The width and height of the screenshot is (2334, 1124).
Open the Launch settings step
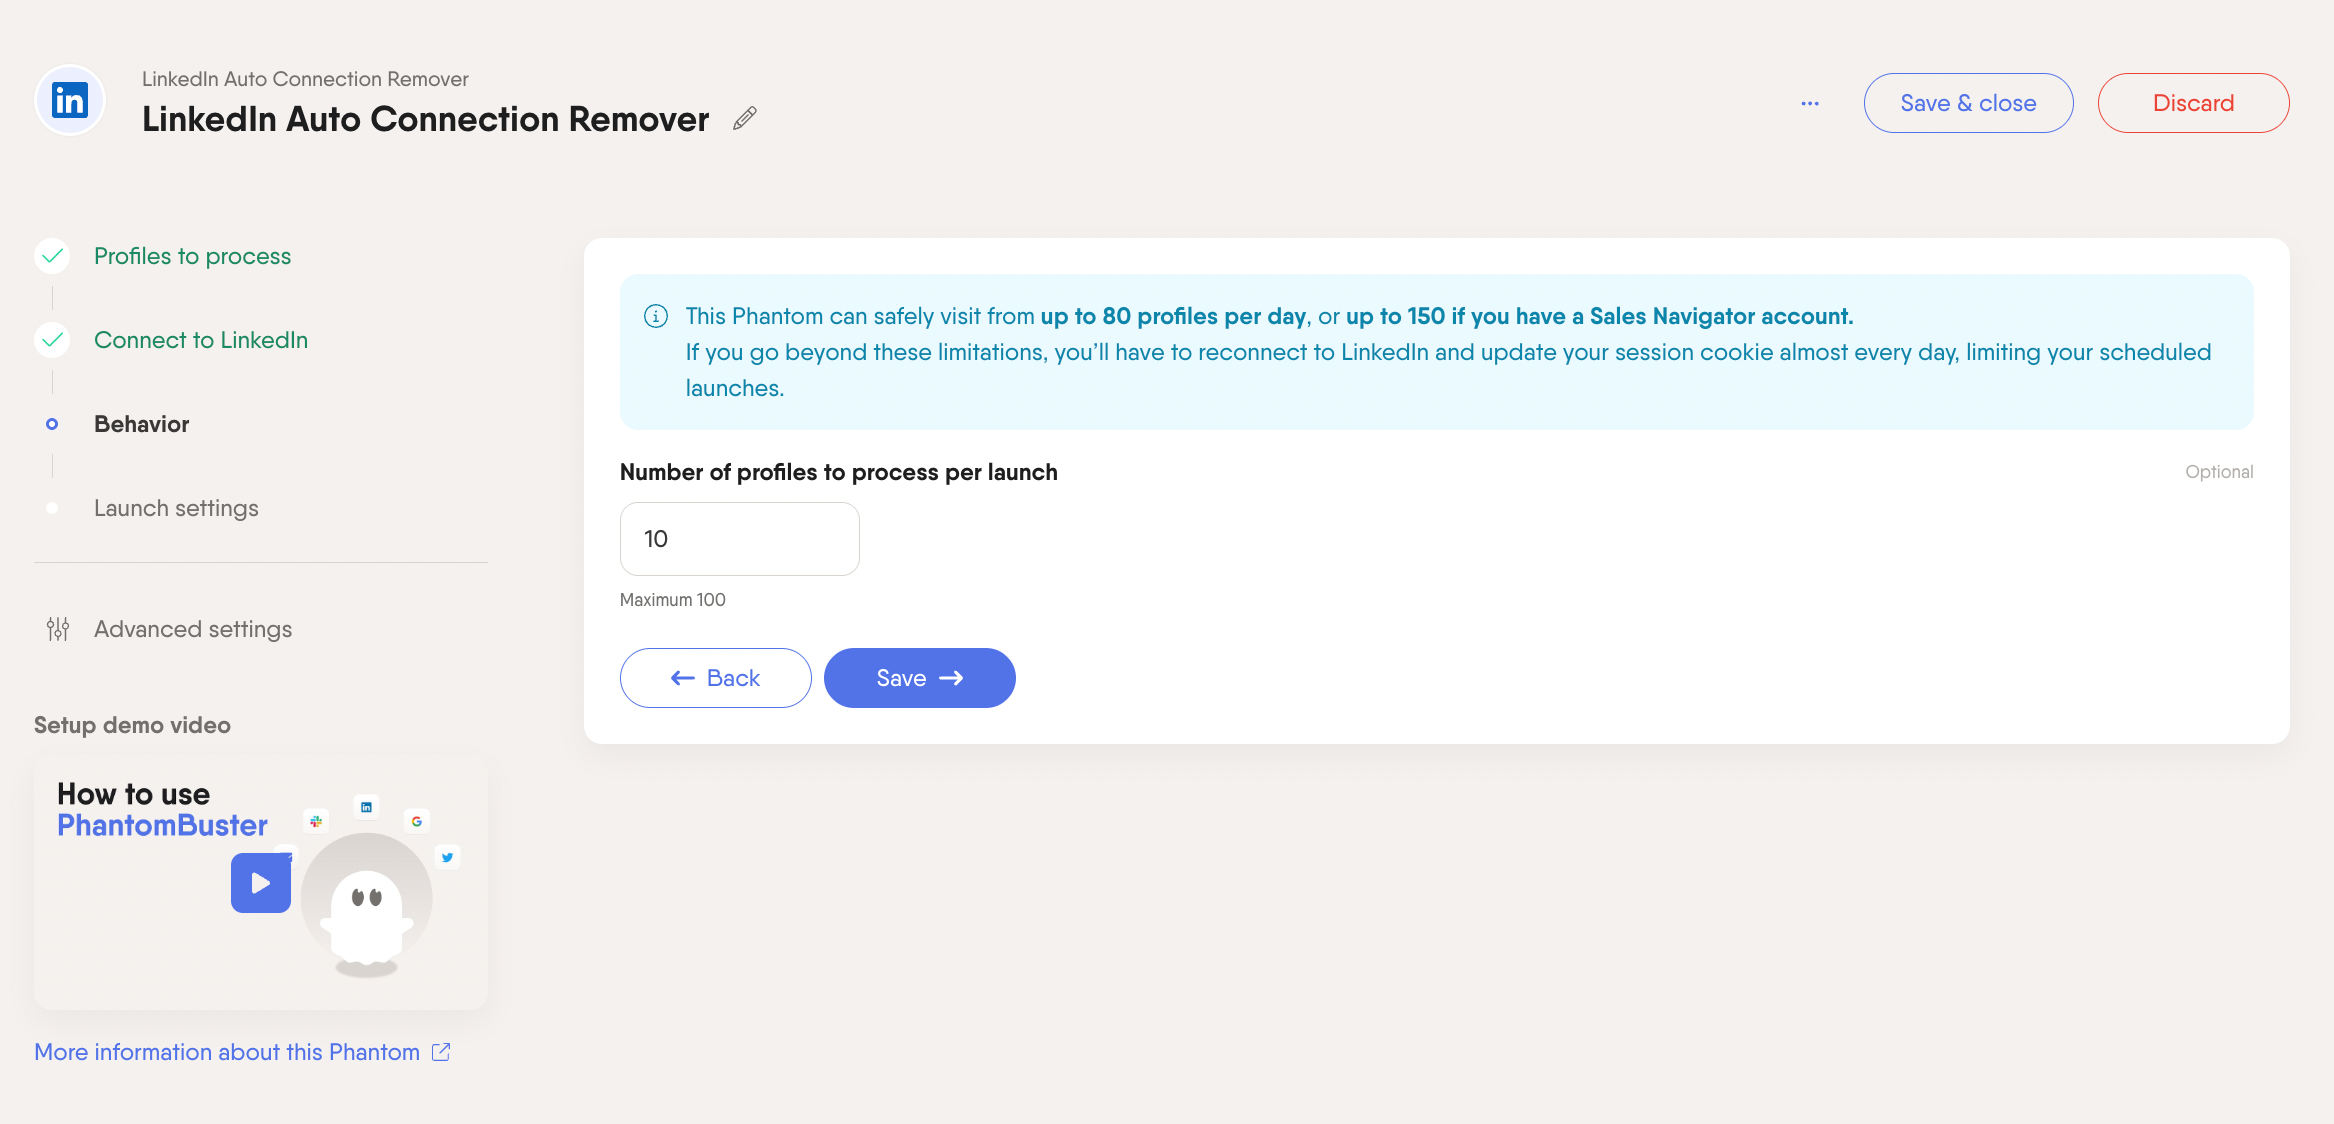pos(176,508)
